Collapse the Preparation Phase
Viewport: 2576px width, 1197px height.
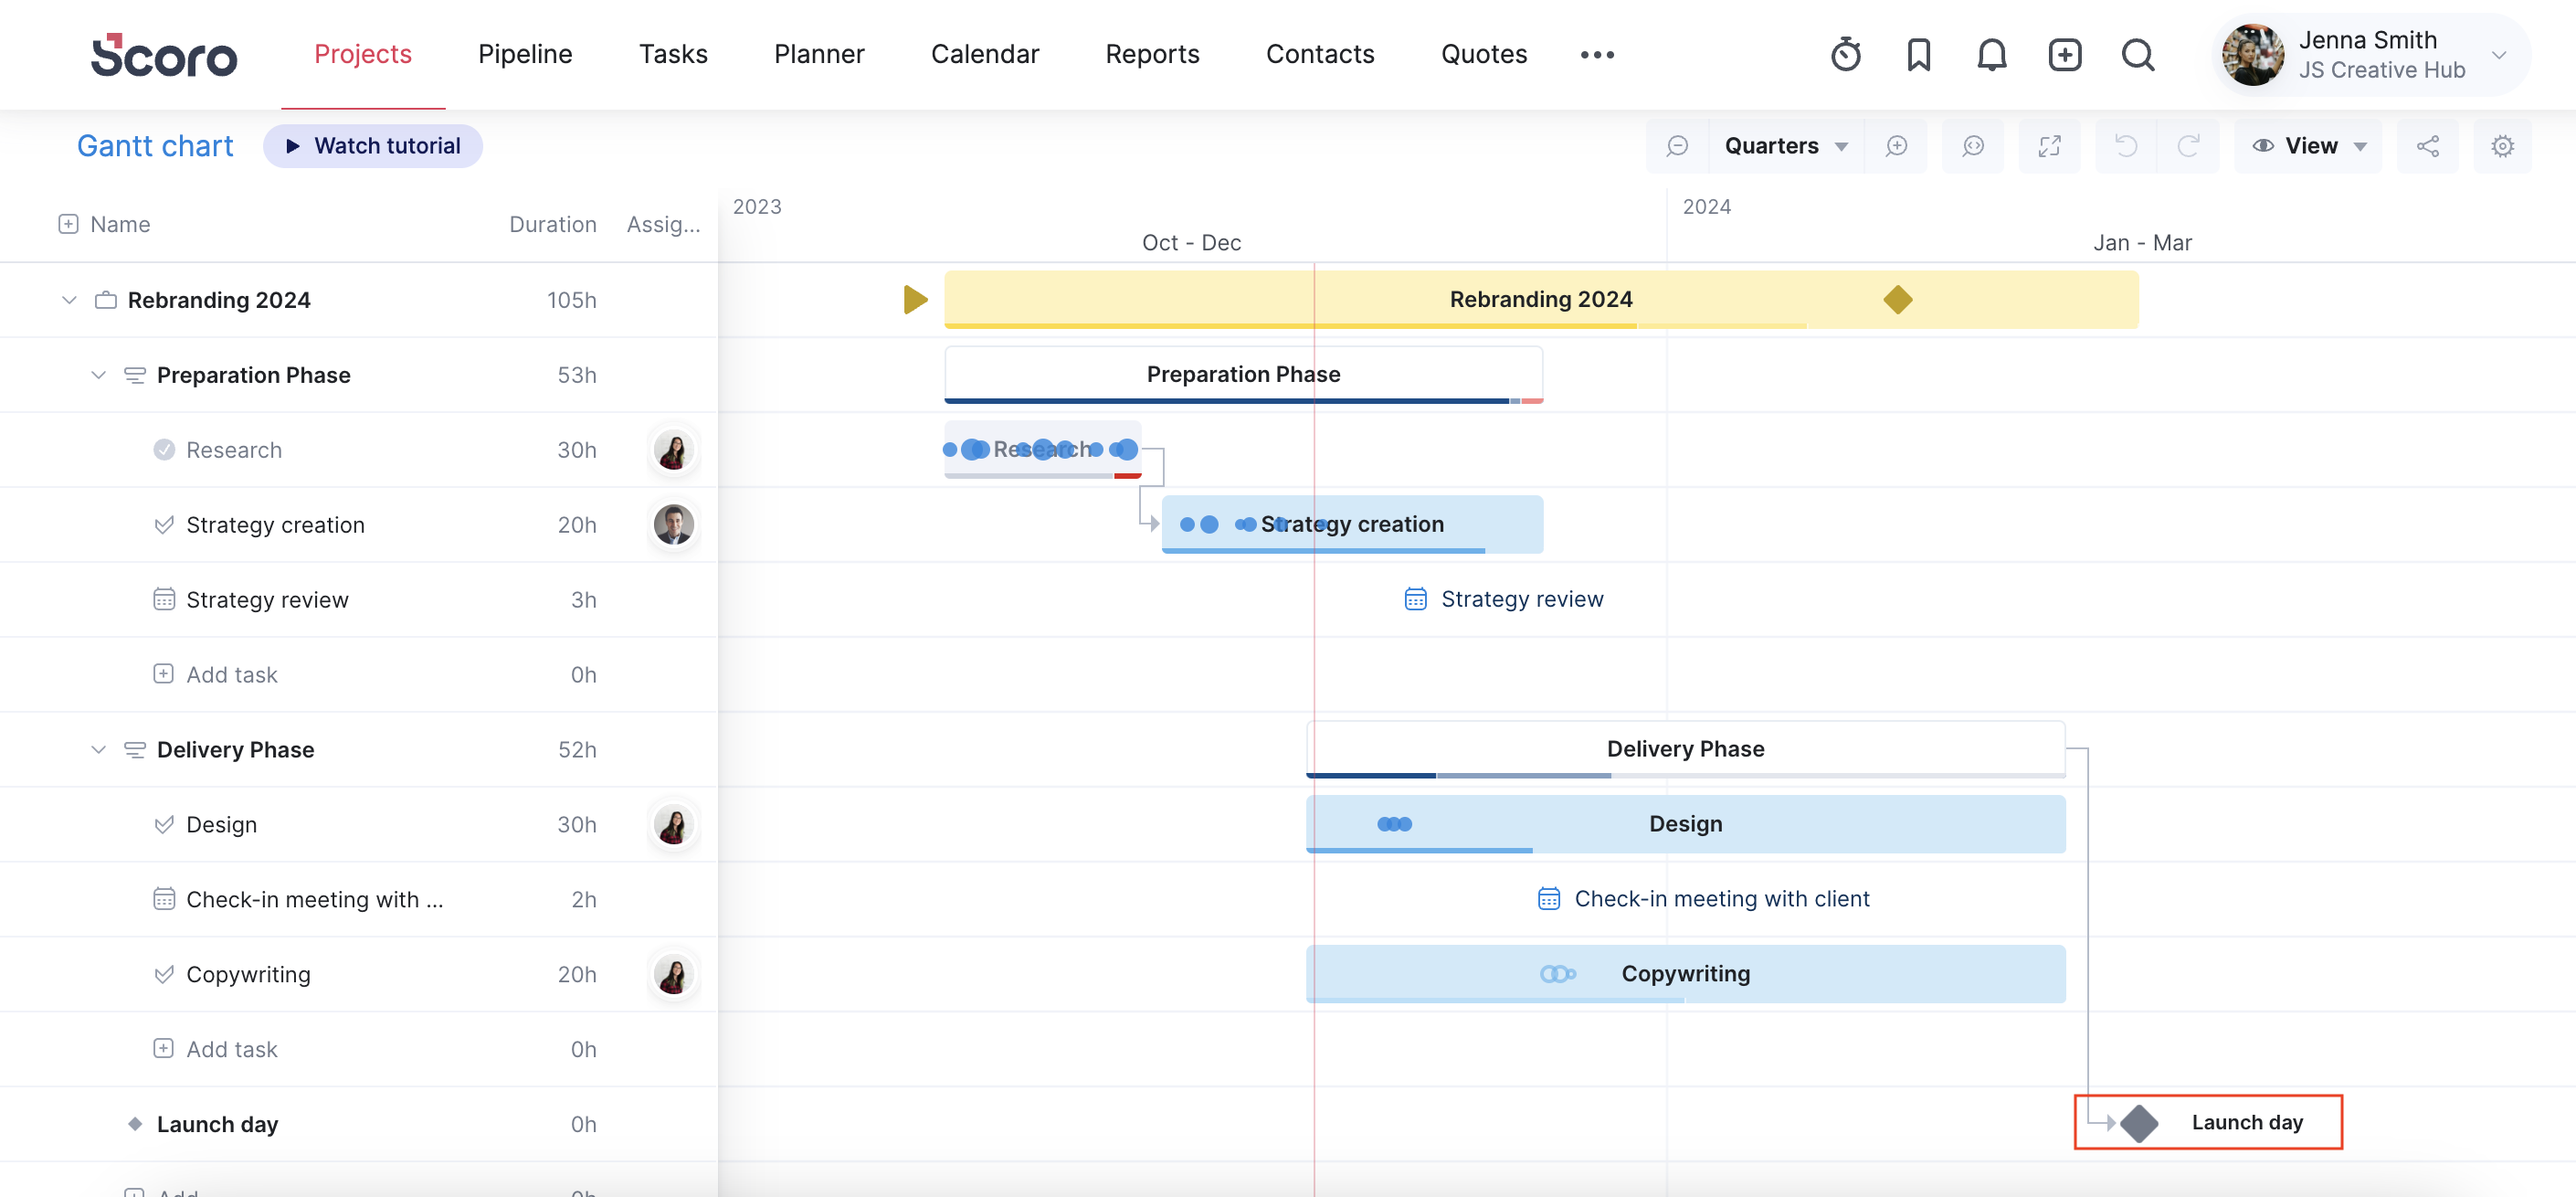tap(98, 375)
